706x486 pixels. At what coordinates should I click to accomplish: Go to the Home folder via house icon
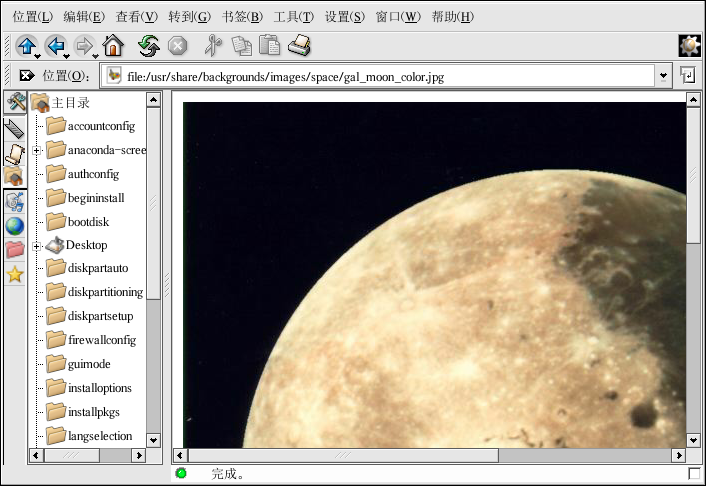pos(113,46)
